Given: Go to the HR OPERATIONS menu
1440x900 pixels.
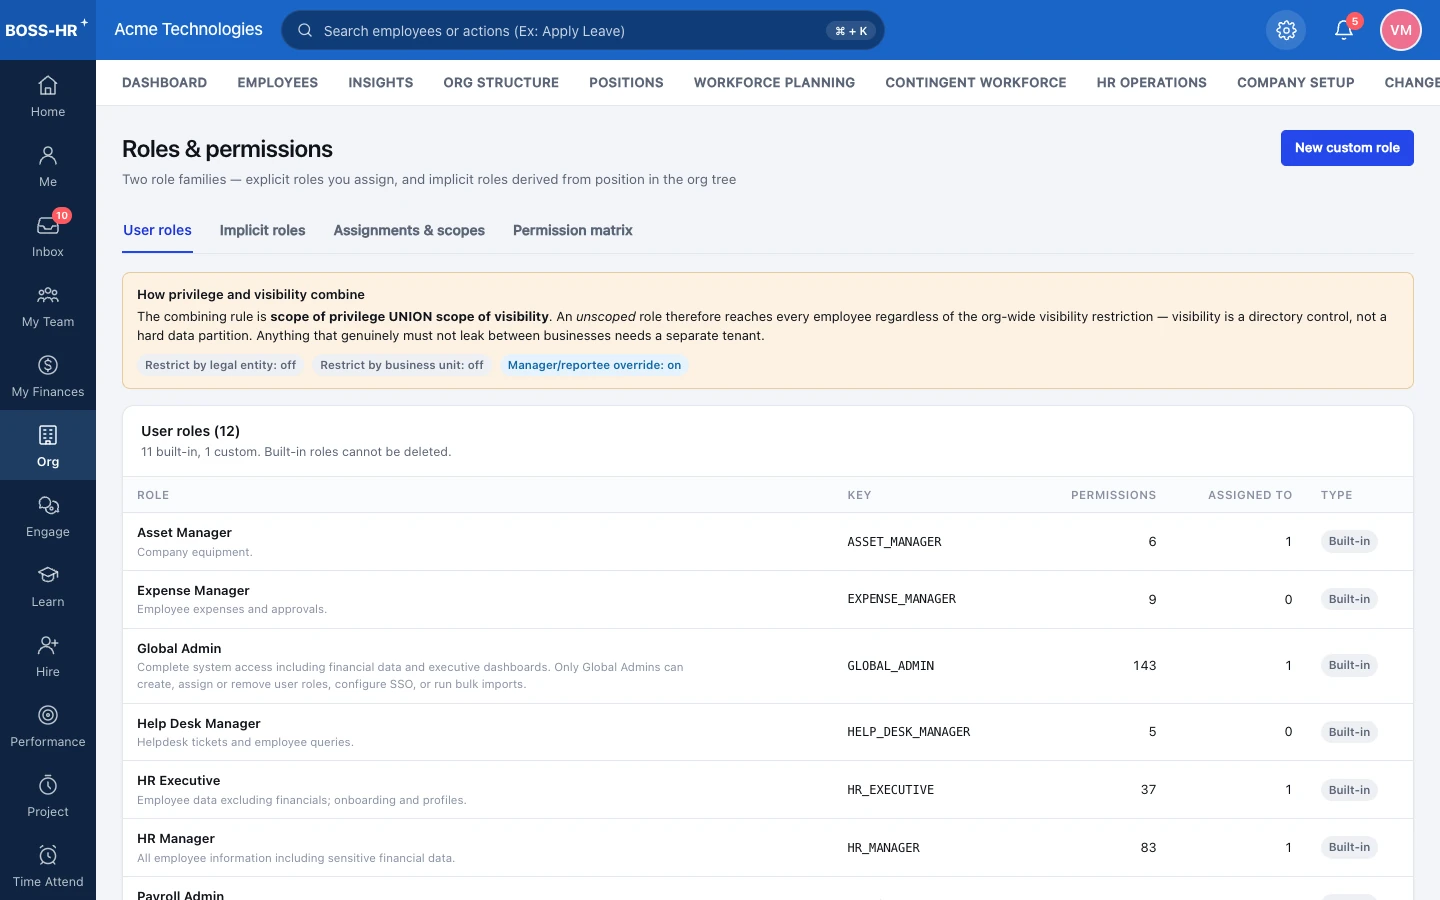Looking at the screenshot, I should 1152,83.
